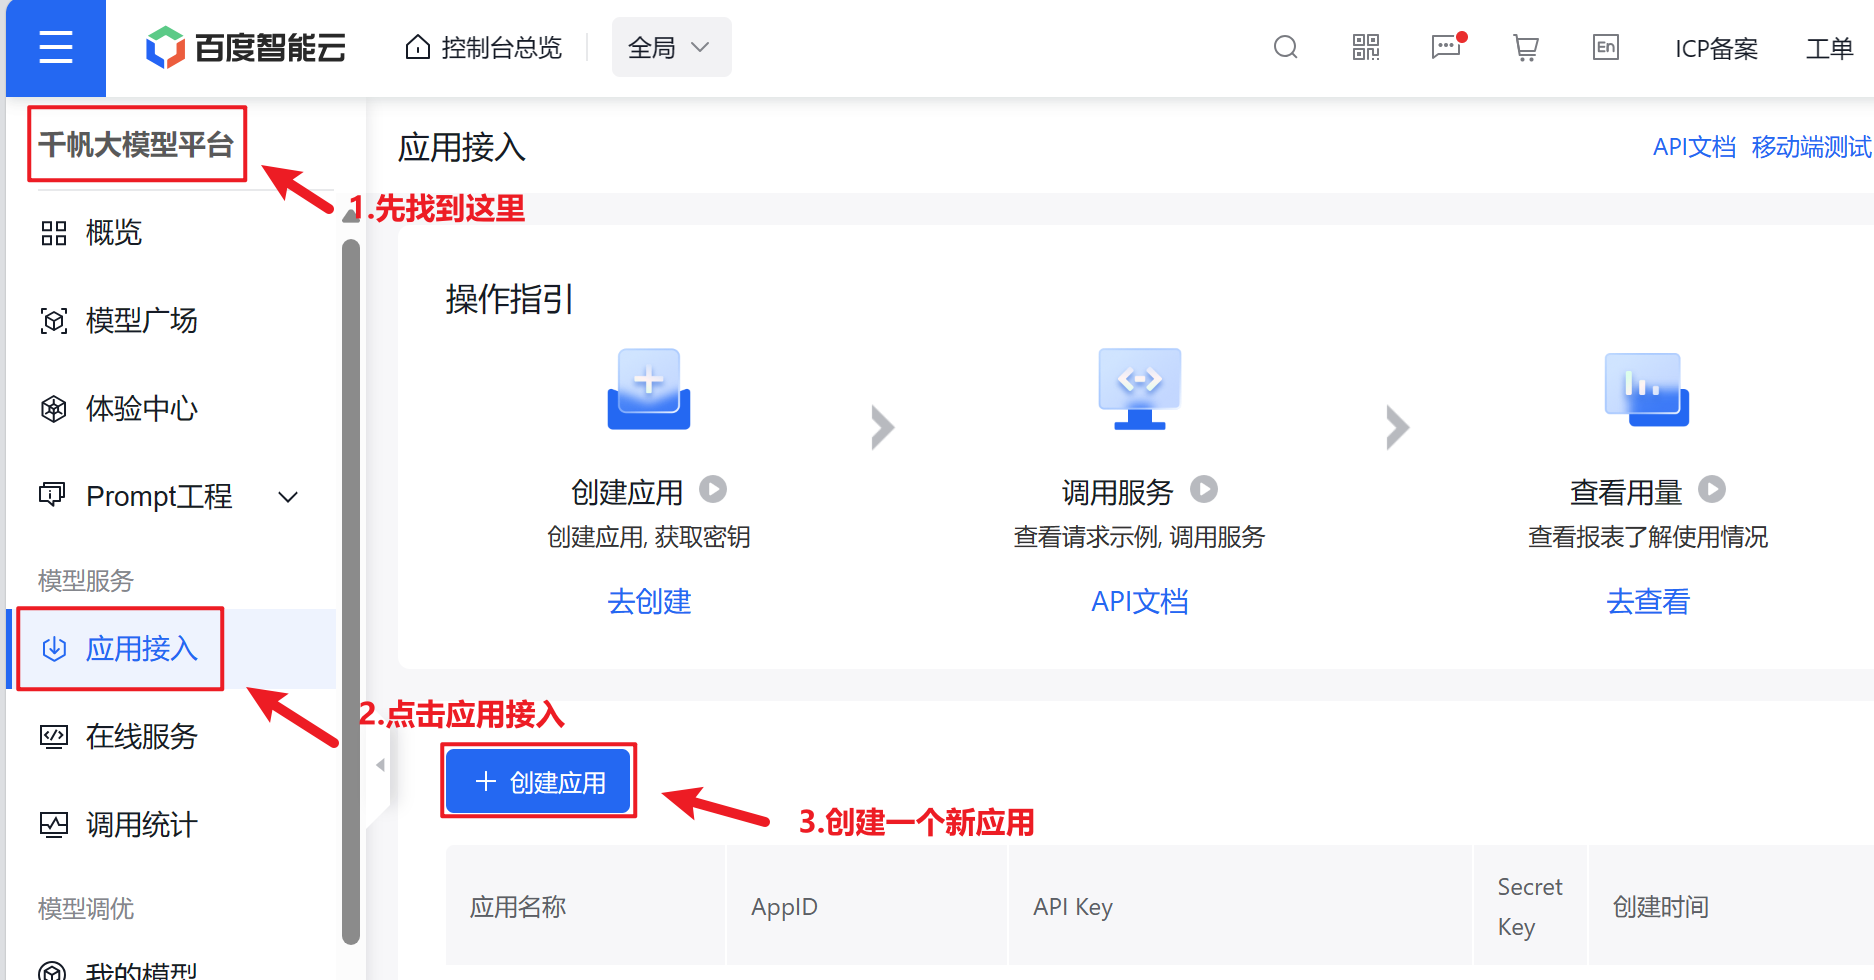Open the messages icon with red dot

click(1446, 47)
